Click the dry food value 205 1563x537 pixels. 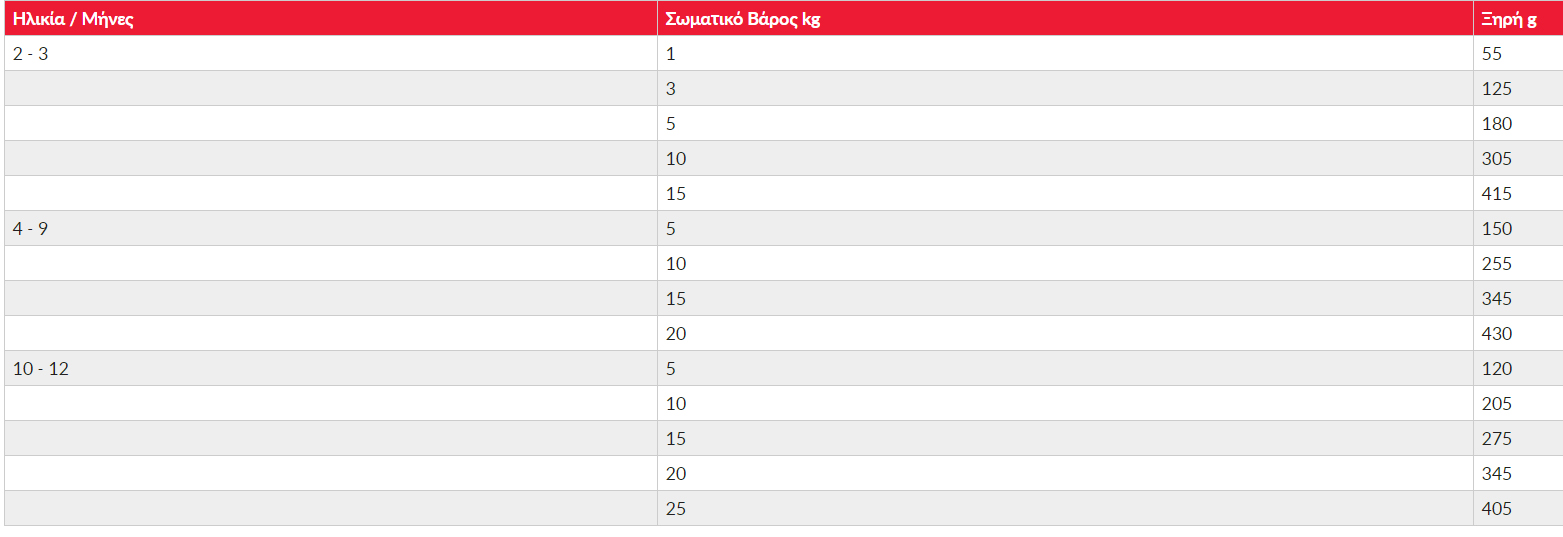1517,404
